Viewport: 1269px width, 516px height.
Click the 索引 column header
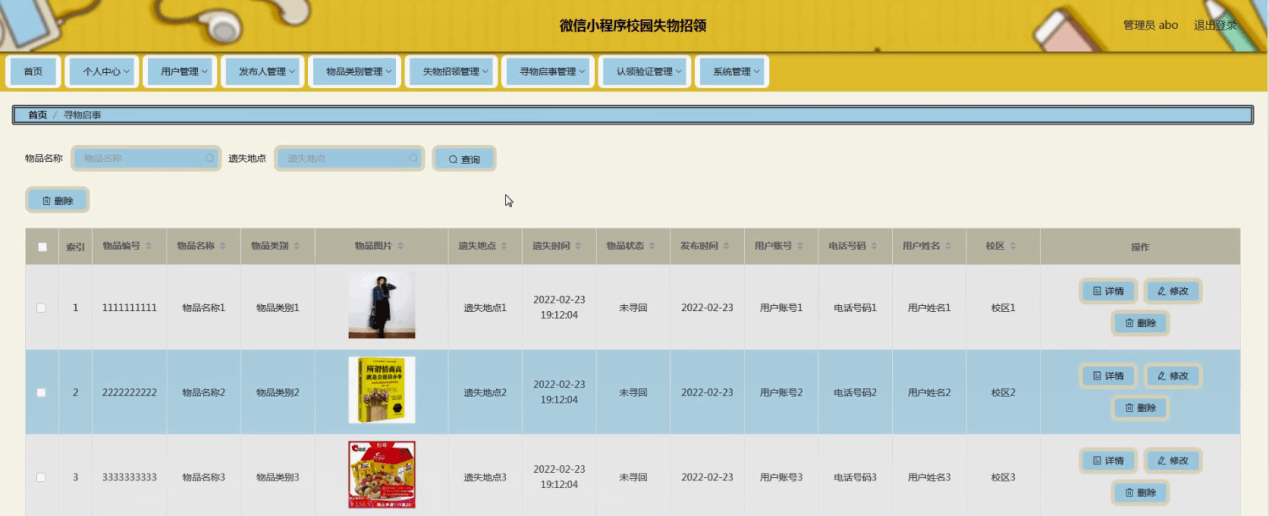point(75,247)
